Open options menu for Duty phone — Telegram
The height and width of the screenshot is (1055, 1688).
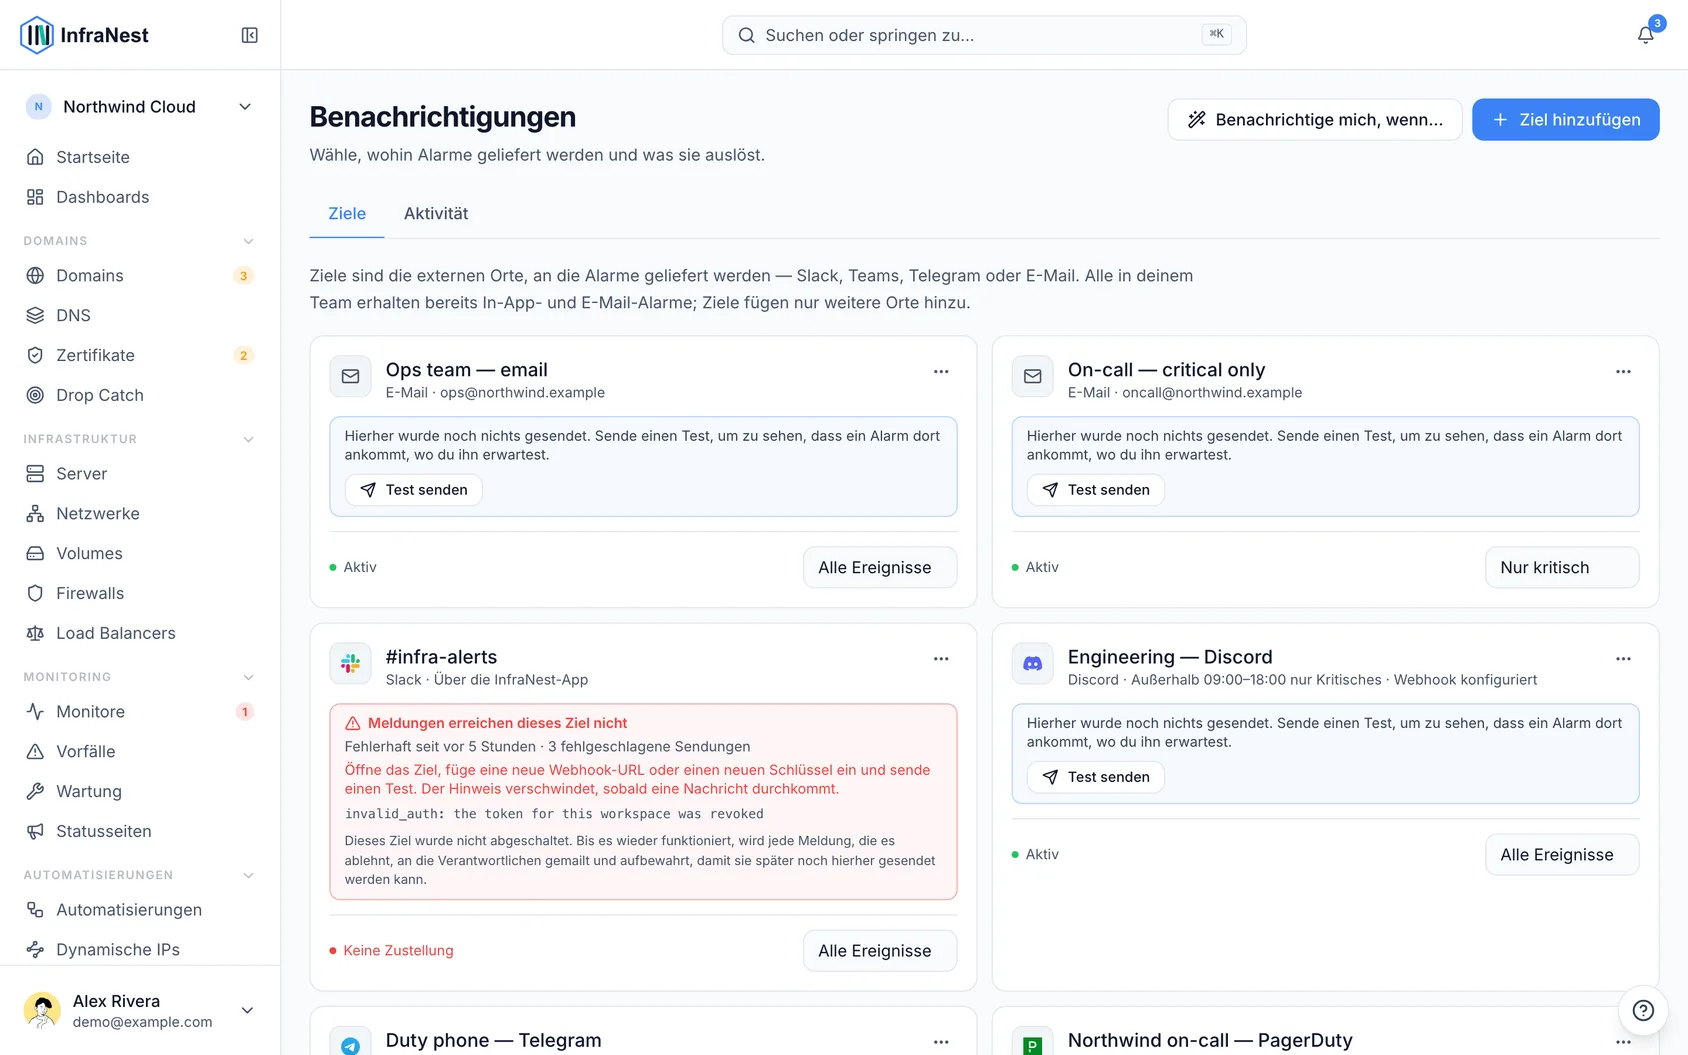[941, 1041]
